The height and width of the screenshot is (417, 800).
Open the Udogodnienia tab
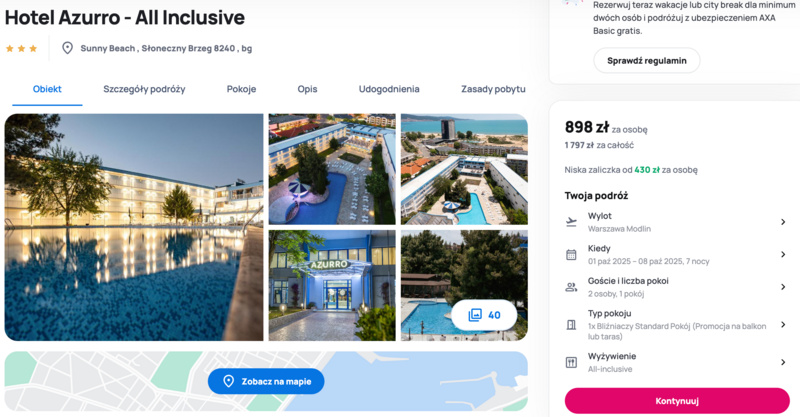[x=389, y=89]
